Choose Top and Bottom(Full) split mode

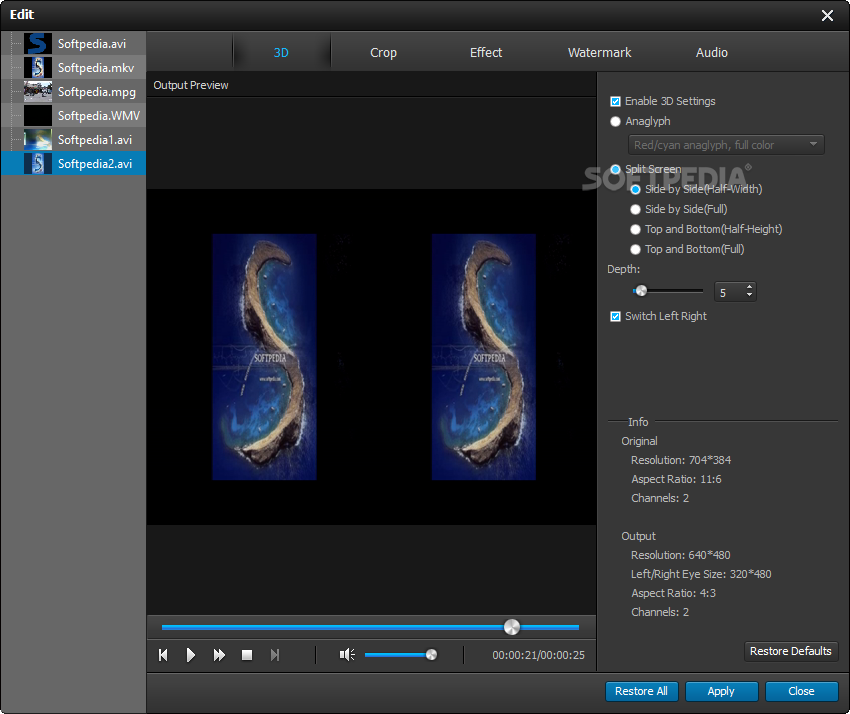click(x=636, y=249)
